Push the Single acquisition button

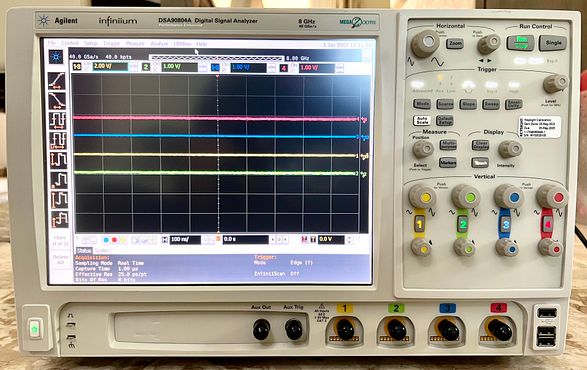coord(553,43)
